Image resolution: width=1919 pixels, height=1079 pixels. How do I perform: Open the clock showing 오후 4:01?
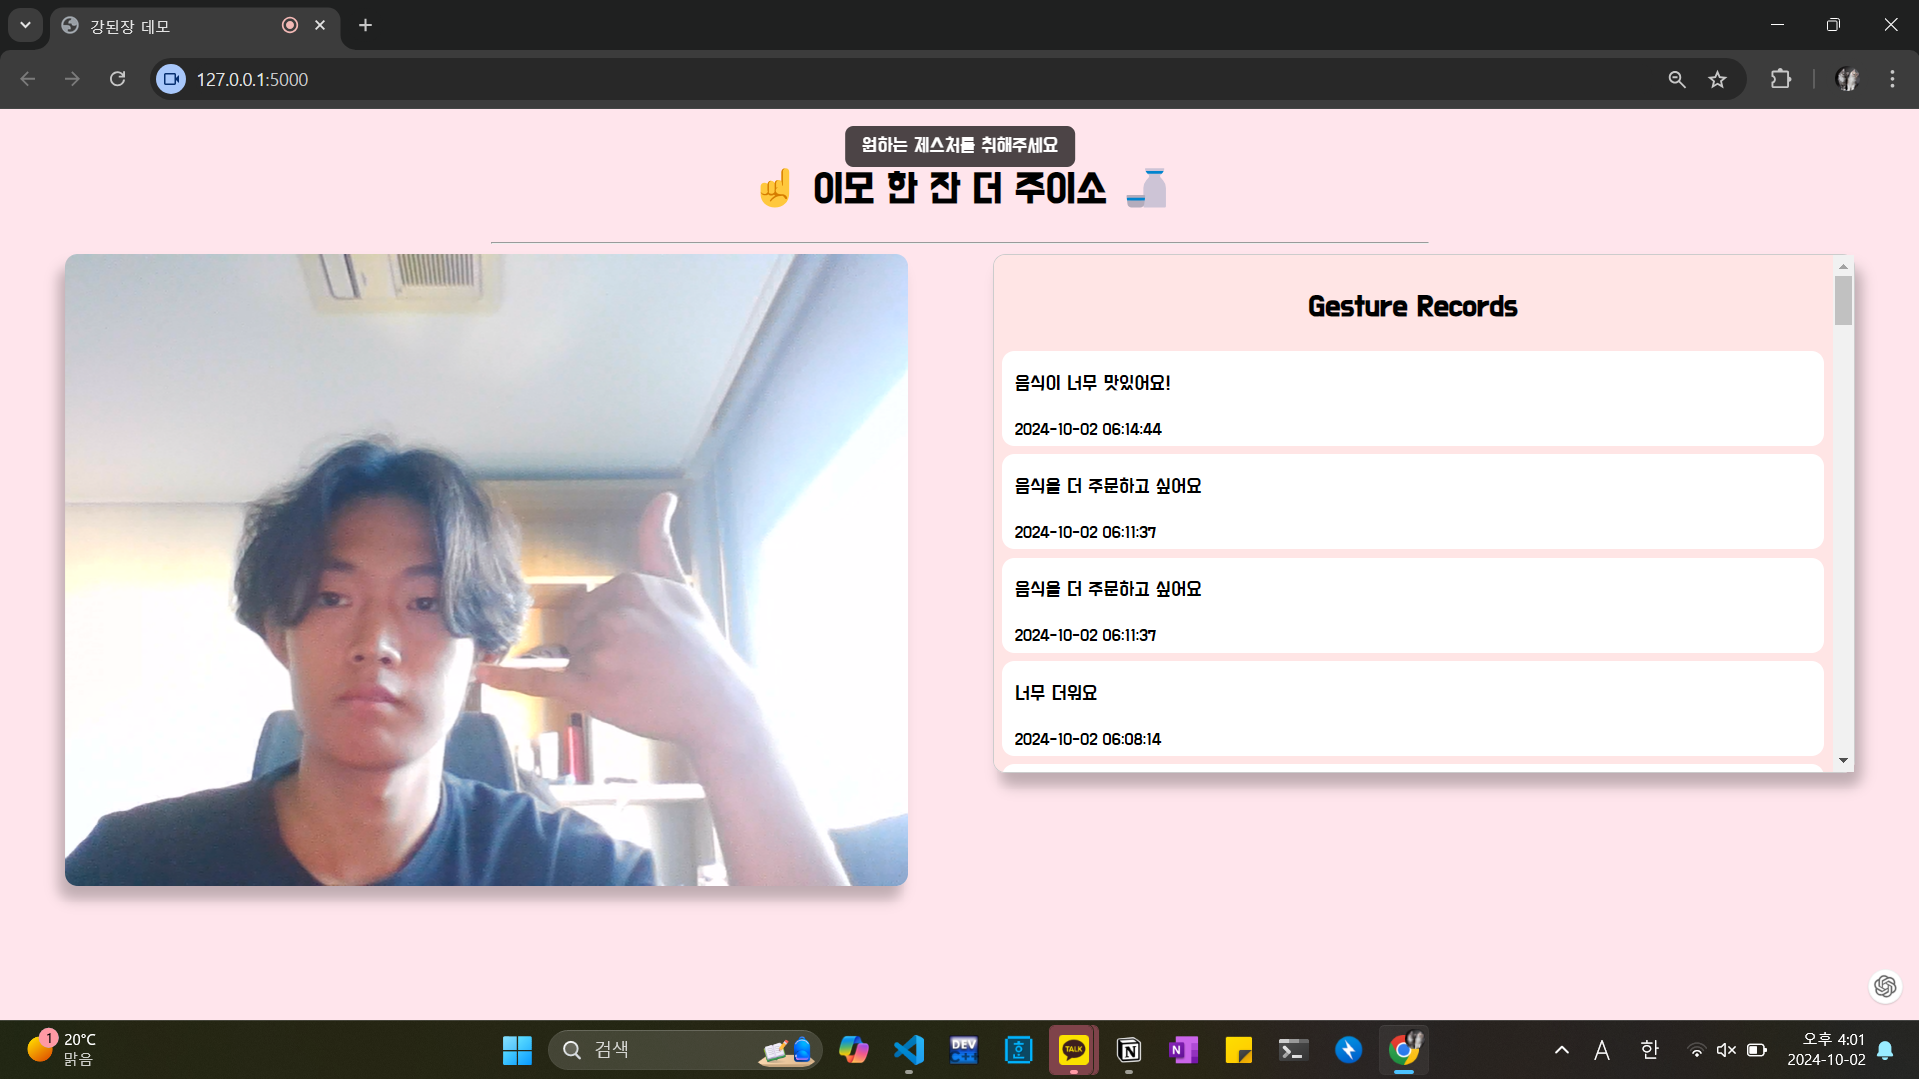[x=1826, y=1050]
